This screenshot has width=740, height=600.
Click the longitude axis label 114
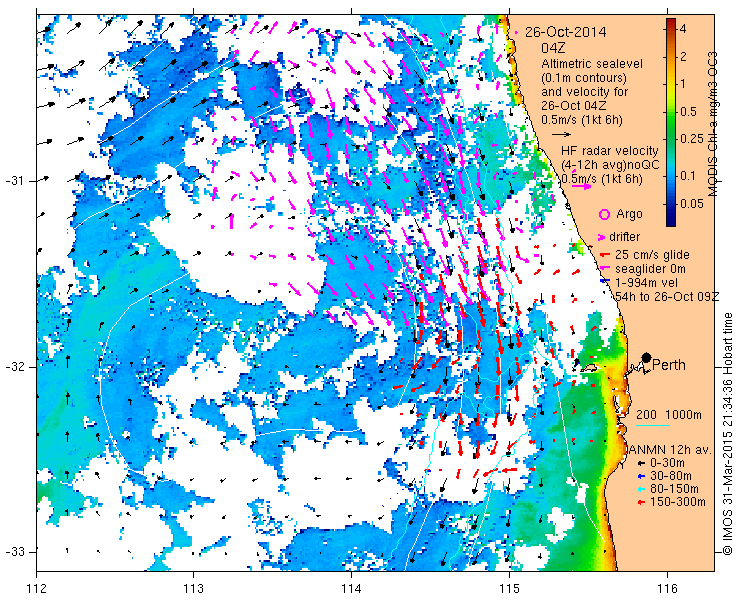click(x=352, y=588)
